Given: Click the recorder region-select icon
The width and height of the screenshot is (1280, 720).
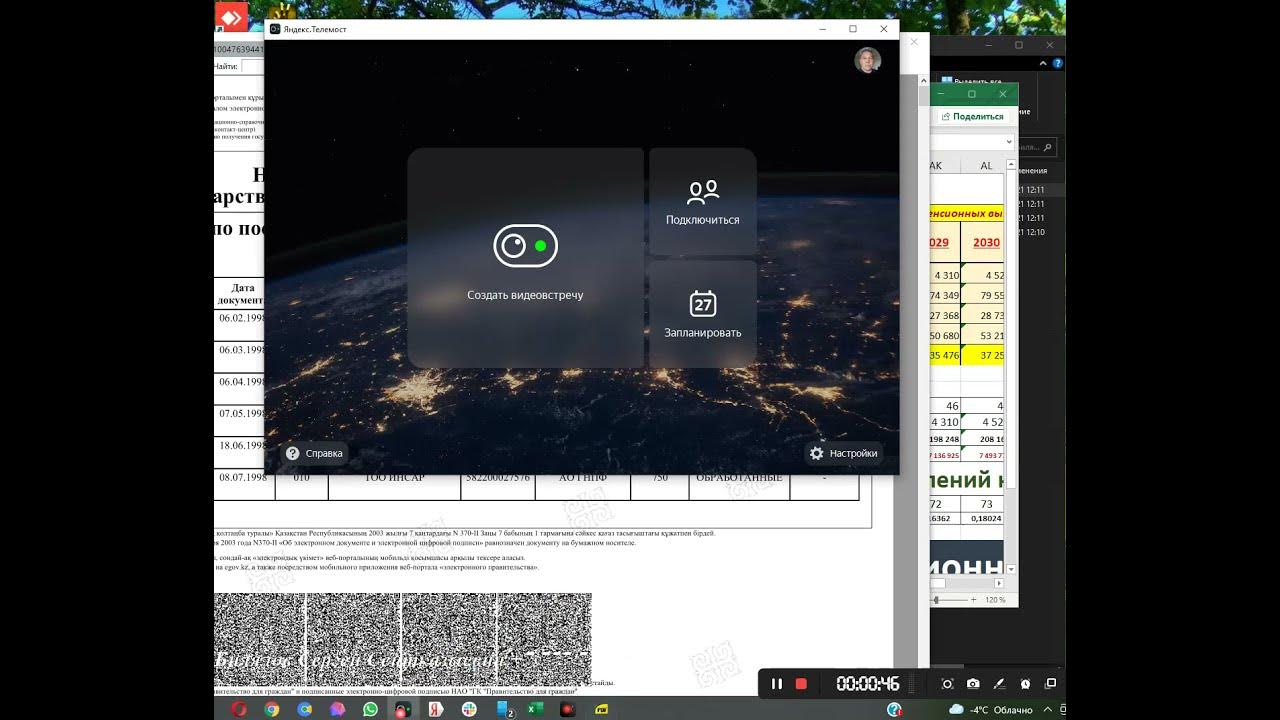Looking at the screenshot, I should click(947, 684).
